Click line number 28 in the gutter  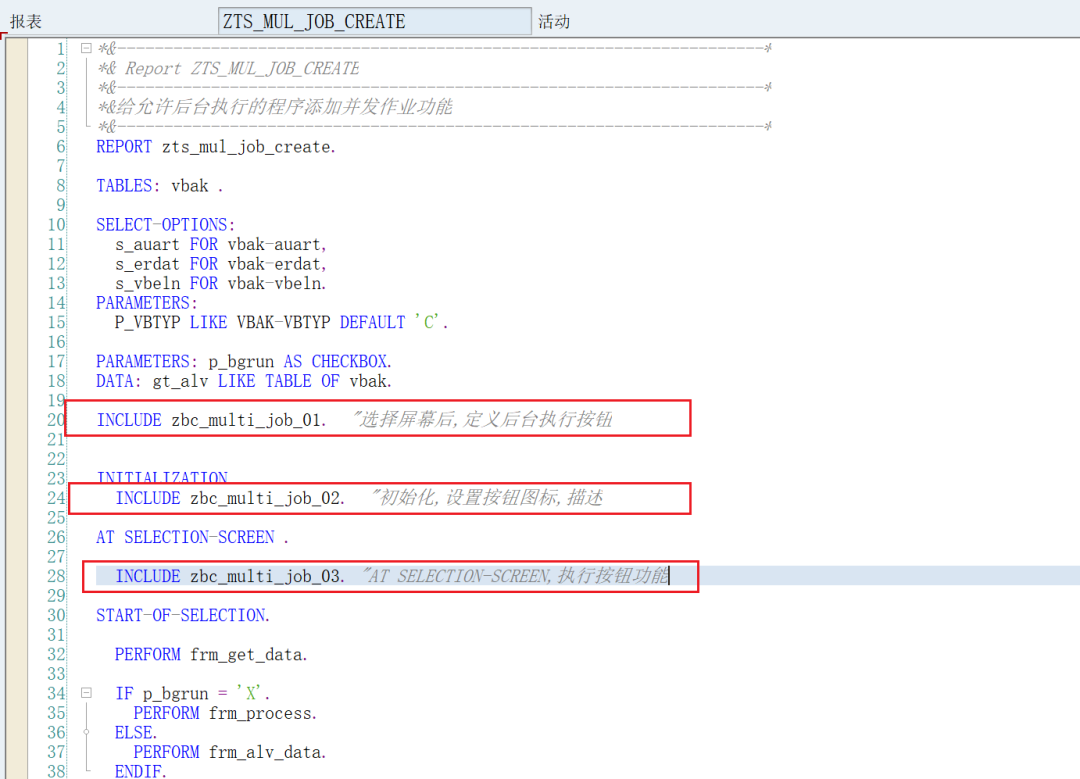coord(56,576)
